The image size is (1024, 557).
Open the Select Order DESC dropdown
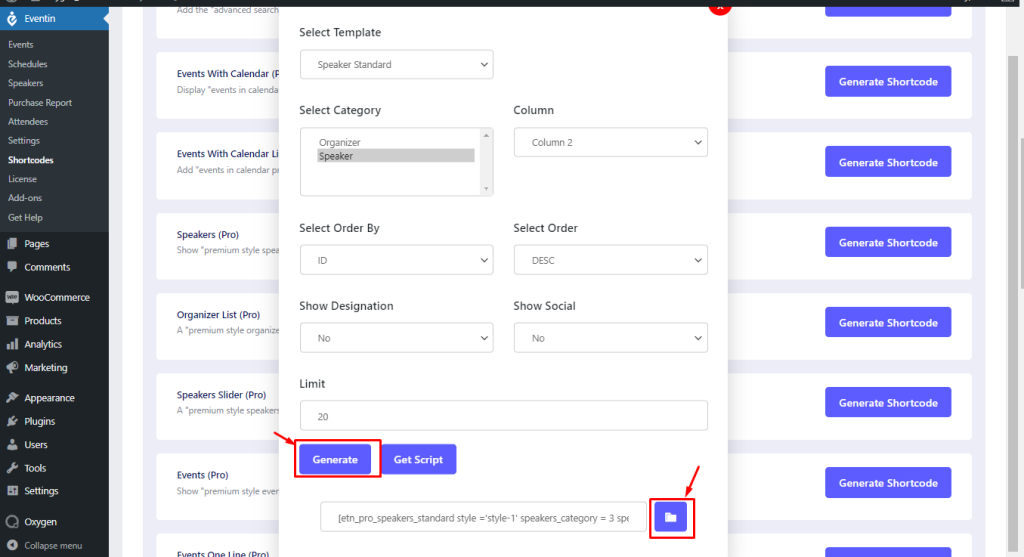pyautogui.click(x=611, y=260)
